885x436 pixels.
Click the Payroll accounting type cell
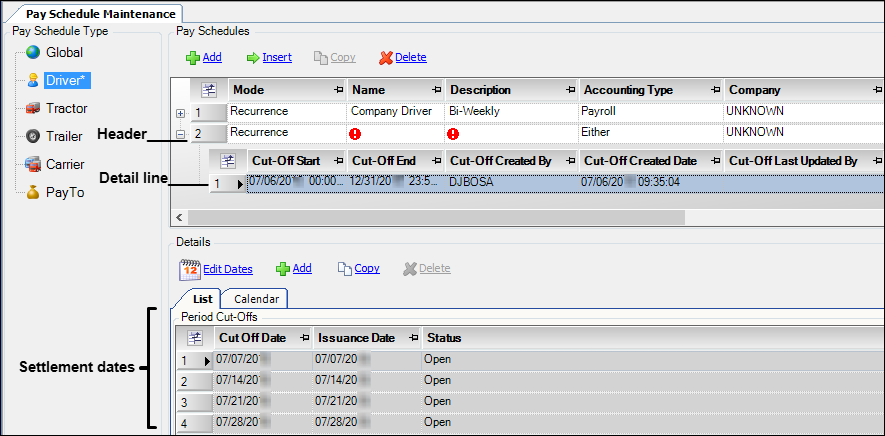pos(651,112)
